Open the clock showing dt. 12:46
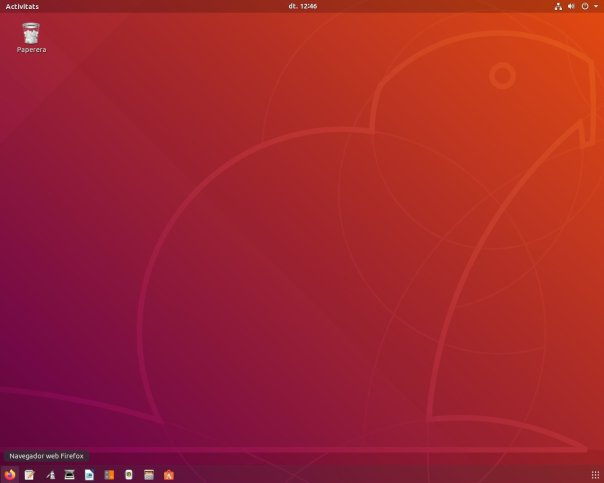This screenshot has height=483, width=604. 303,6
